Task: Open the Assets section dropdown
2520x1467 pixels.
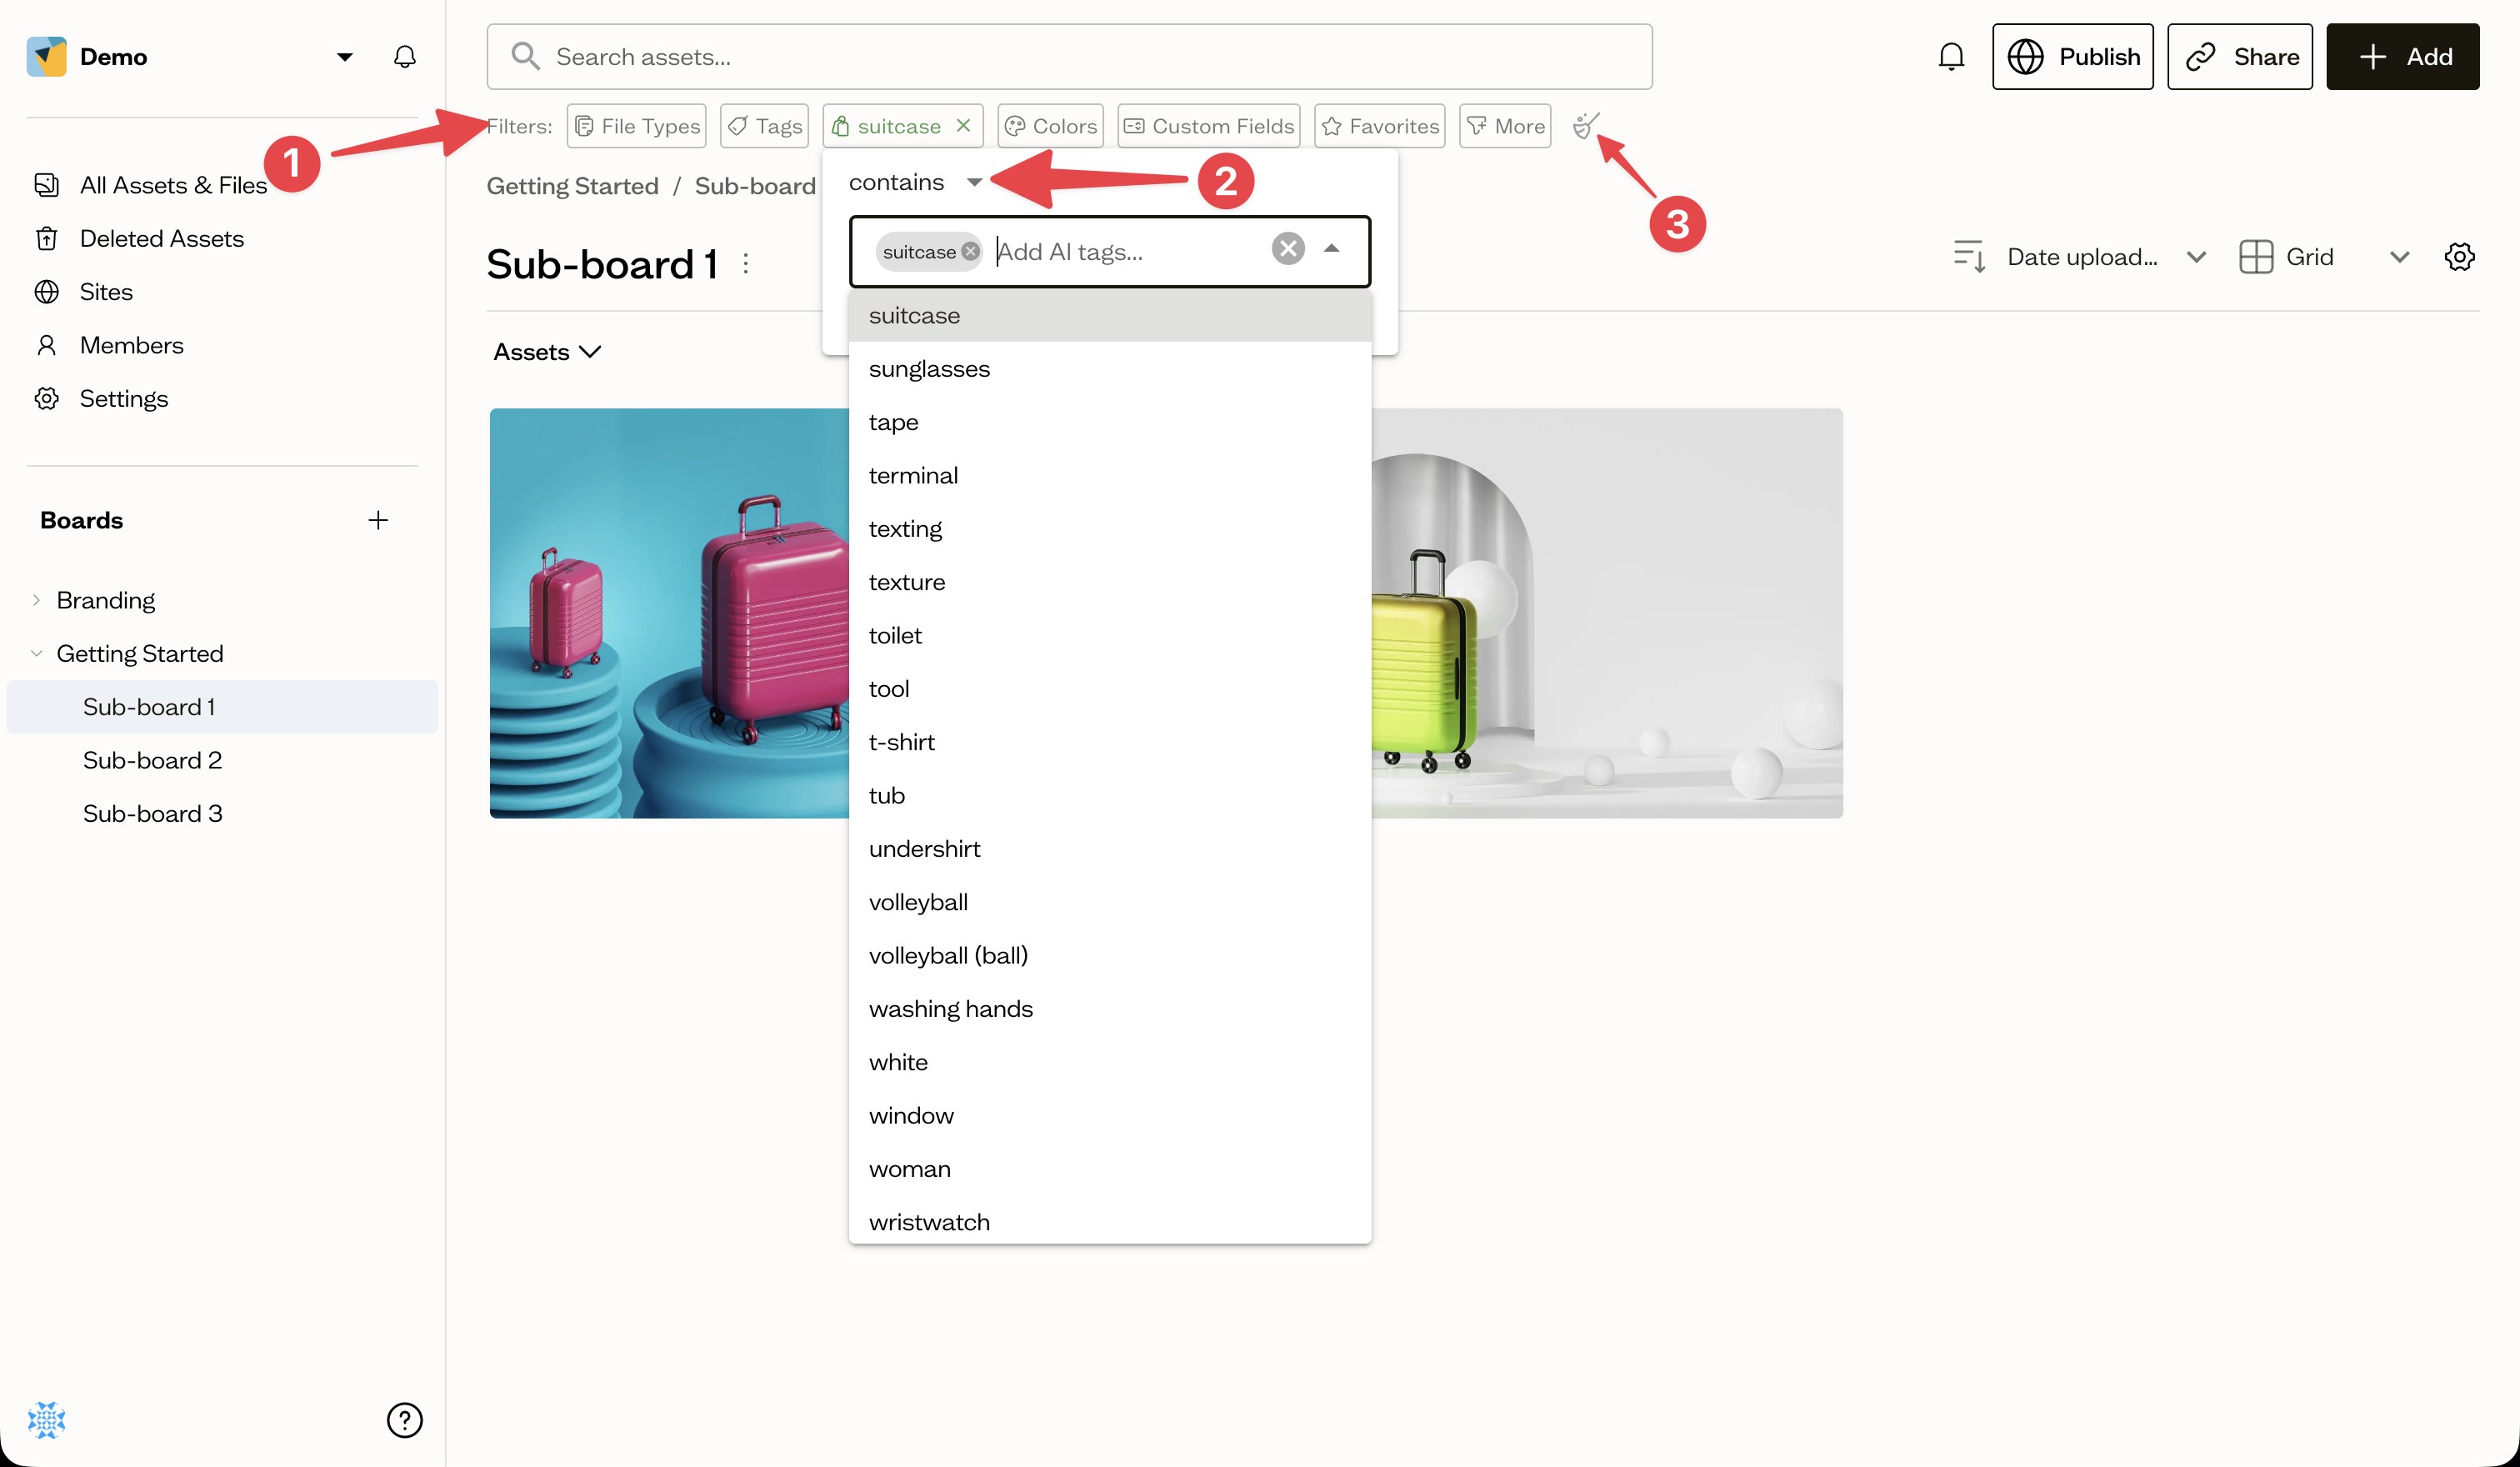Action: (547, 352)
